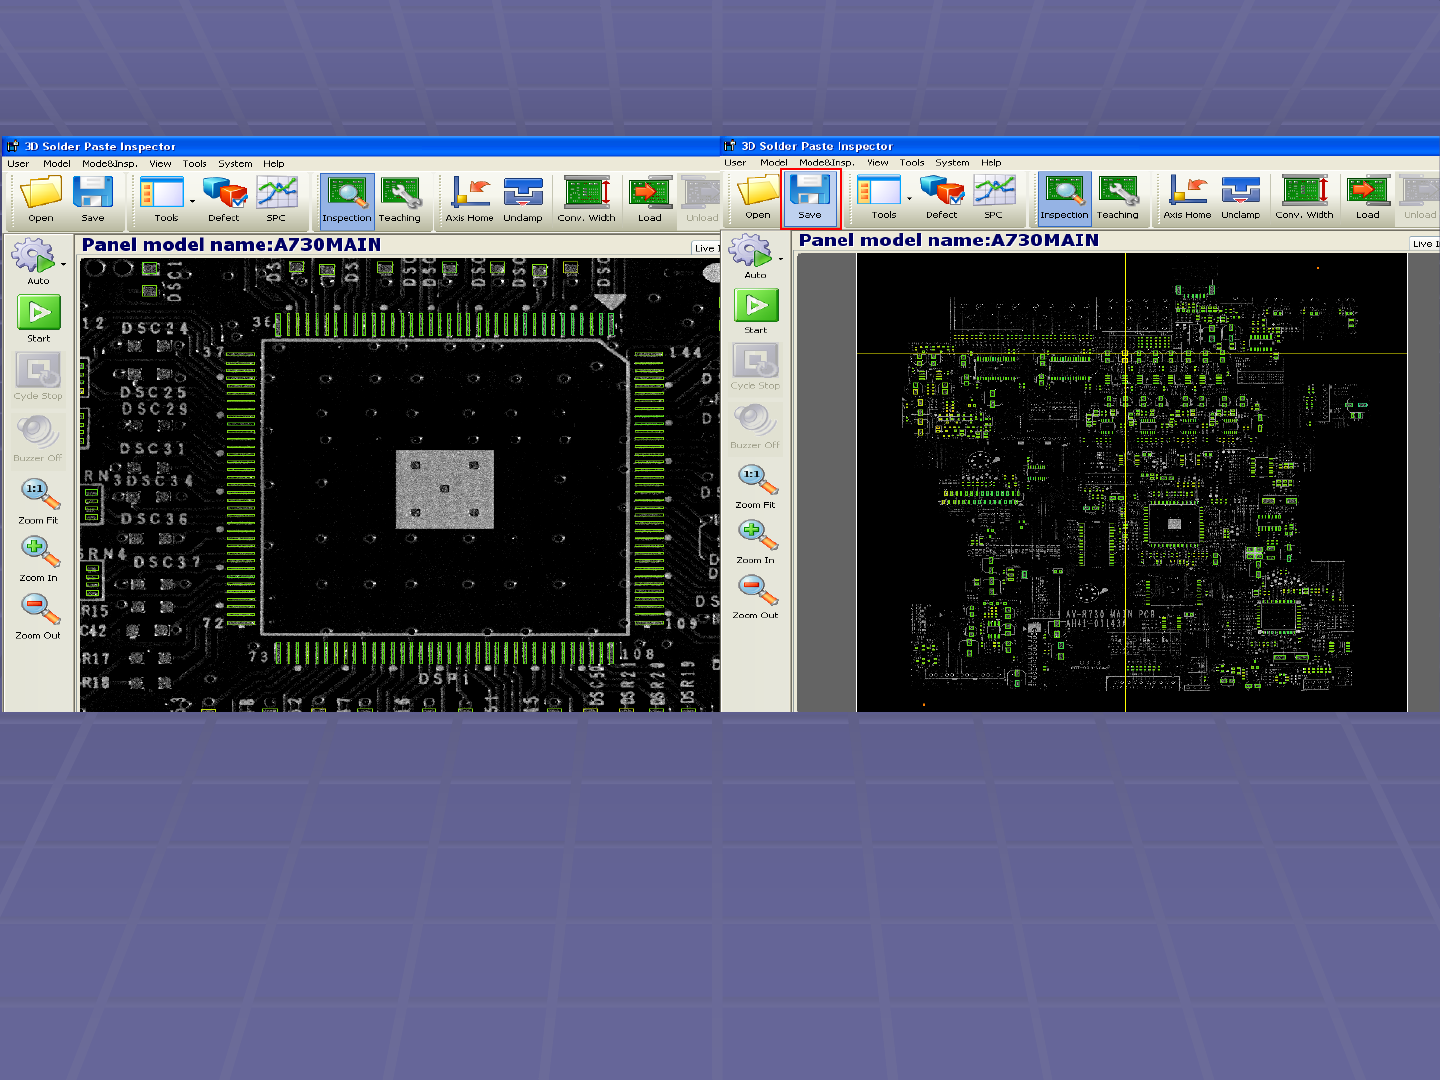Open System menu in right window

pos(952,162)
